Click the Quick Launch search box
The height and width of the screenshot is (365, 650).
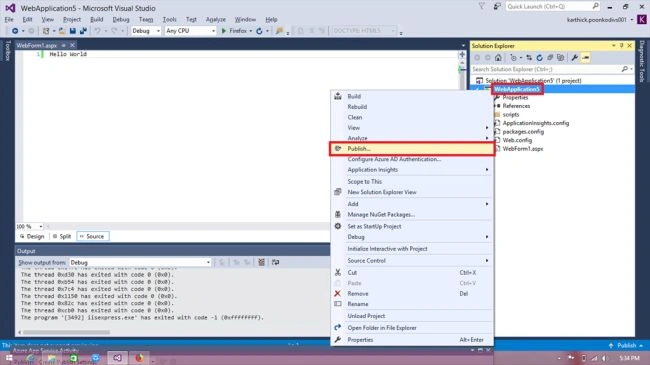553,6
